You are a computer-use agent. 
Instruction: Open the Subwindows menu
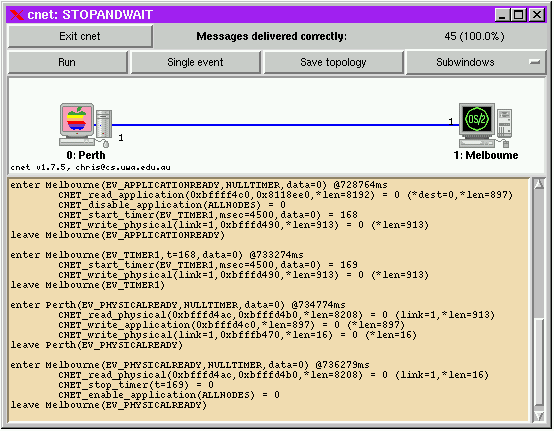[x=476, y=63]
